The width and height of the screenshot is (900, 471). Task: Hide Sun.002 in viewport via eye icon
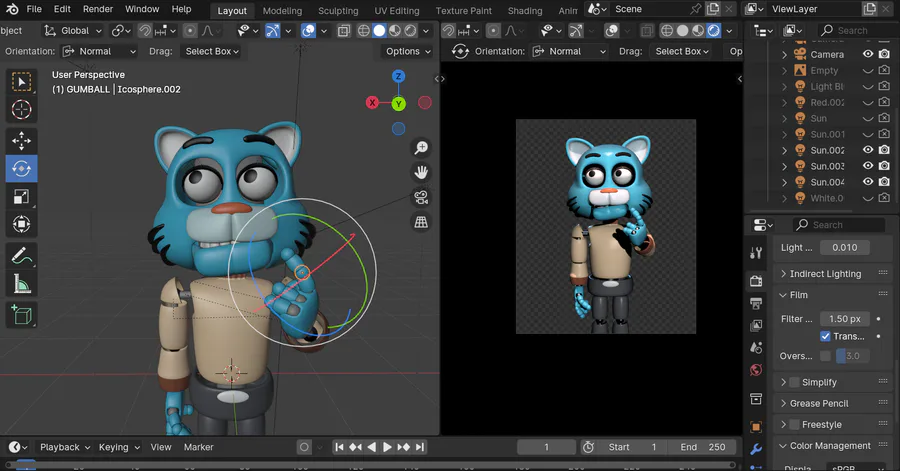pyautogui.click(x=868, y=150)
